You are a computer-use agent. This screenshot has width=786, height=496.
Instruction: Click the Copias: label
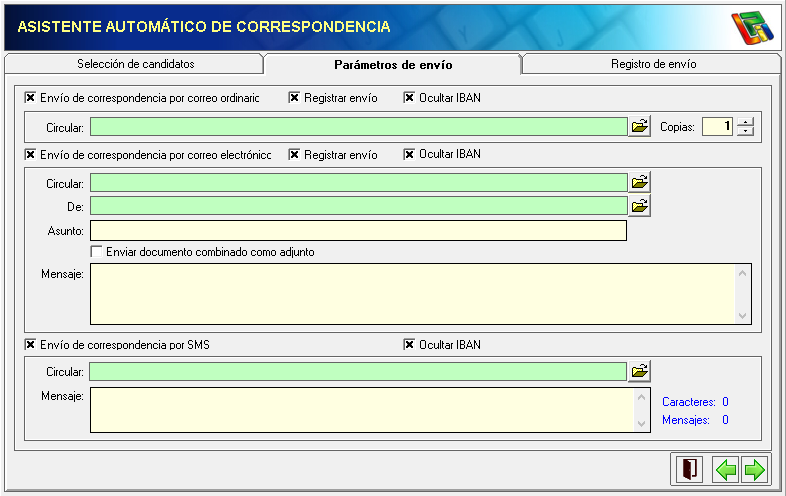click(x=677, y=127)
